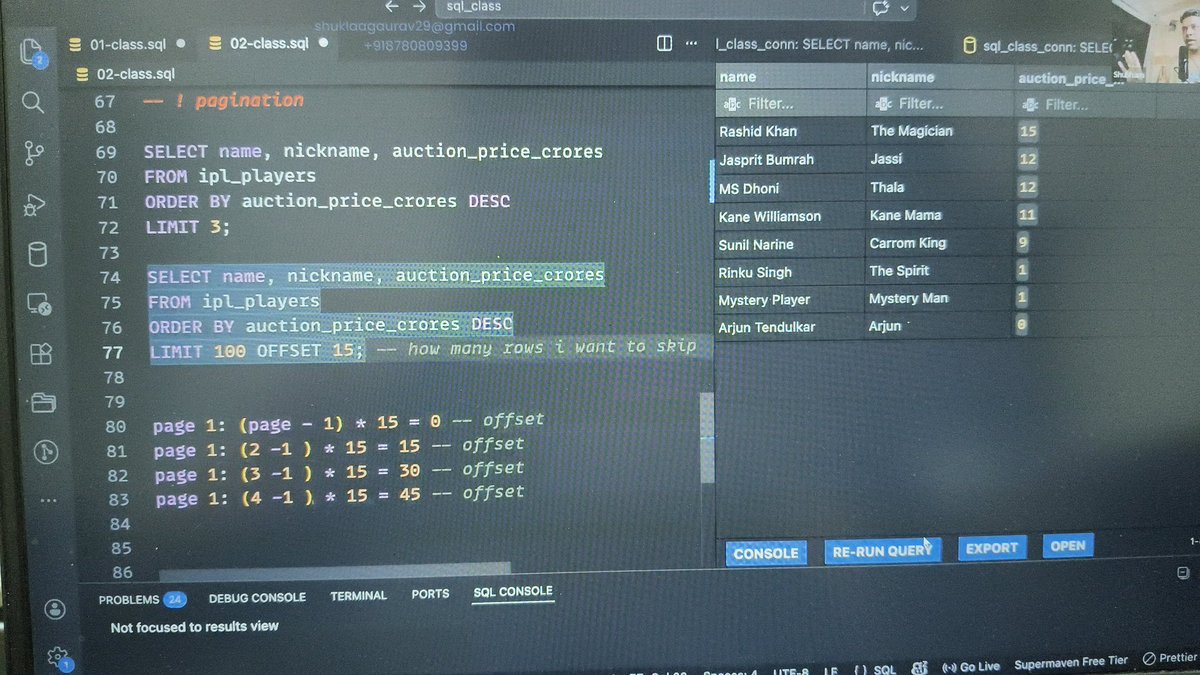Switch to the 02-class.sql tab
This screenshot has width=1200, height=675.
(269, 44)
